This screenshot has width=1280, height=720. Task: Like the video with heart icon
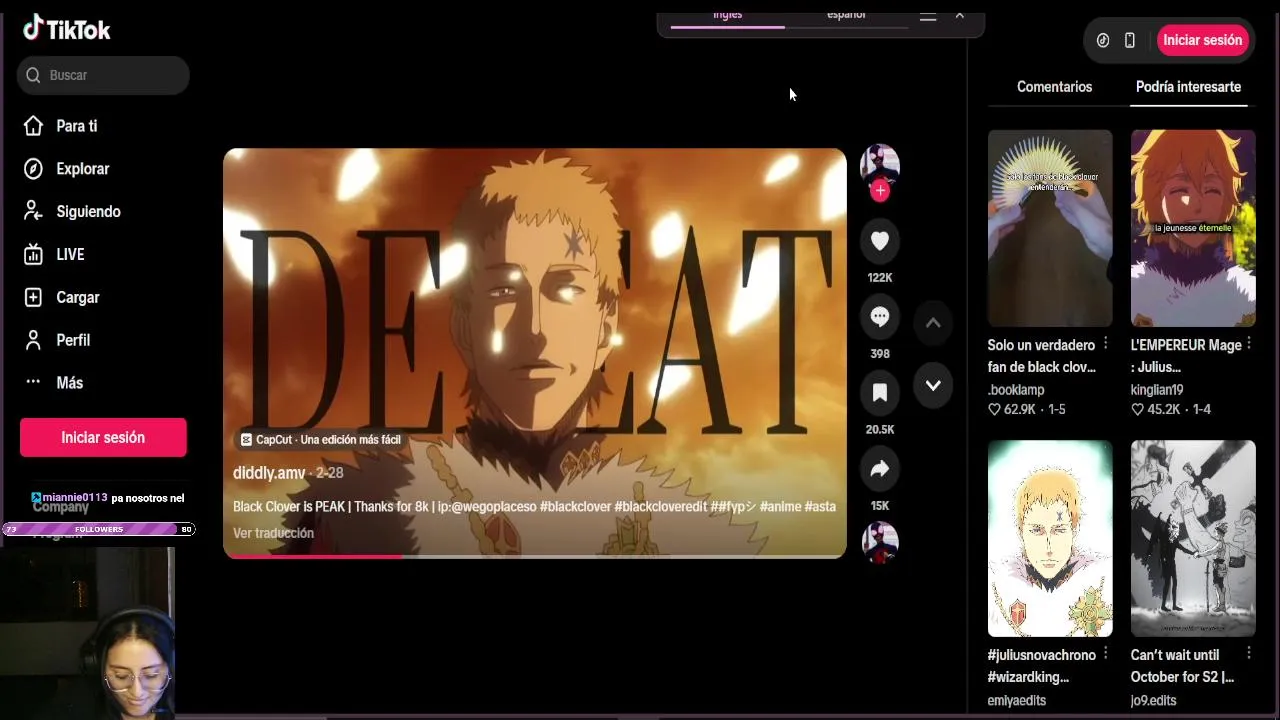(x=880, y=241)
